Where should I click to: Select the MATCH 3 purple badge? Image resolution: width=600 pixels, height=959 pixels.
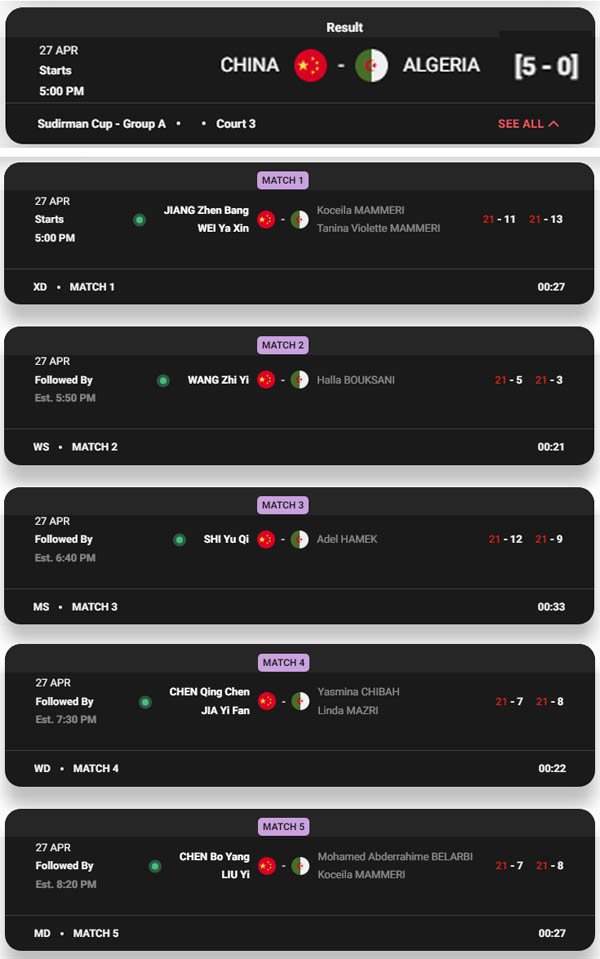click(x=283, y=505)
